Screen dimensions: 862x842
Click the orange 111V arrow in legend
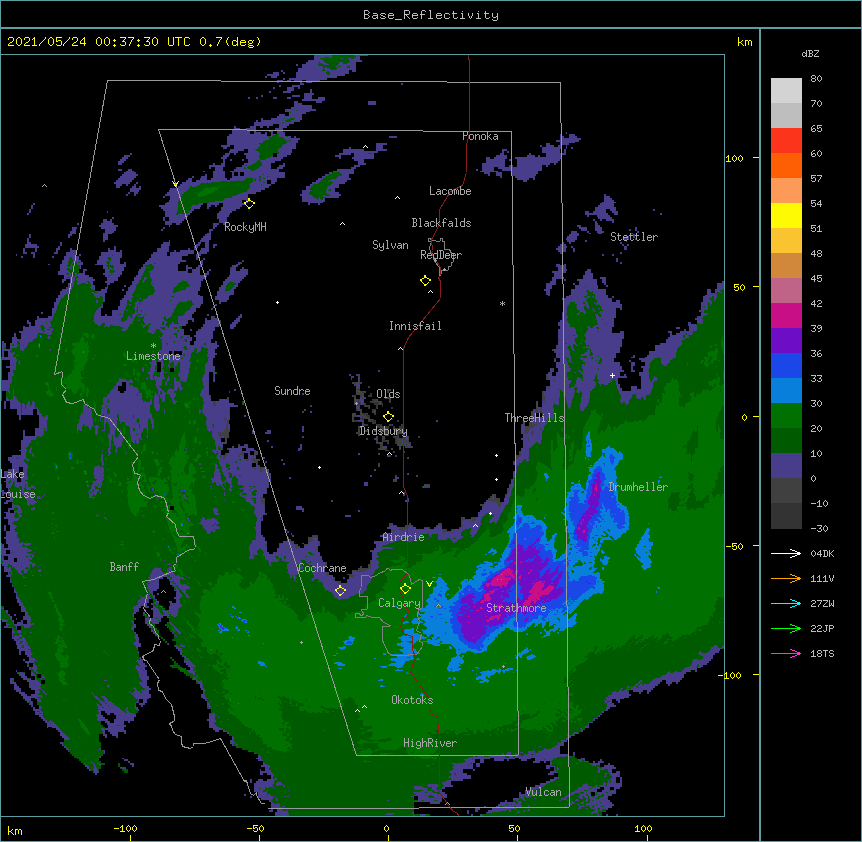pos(786,578)
